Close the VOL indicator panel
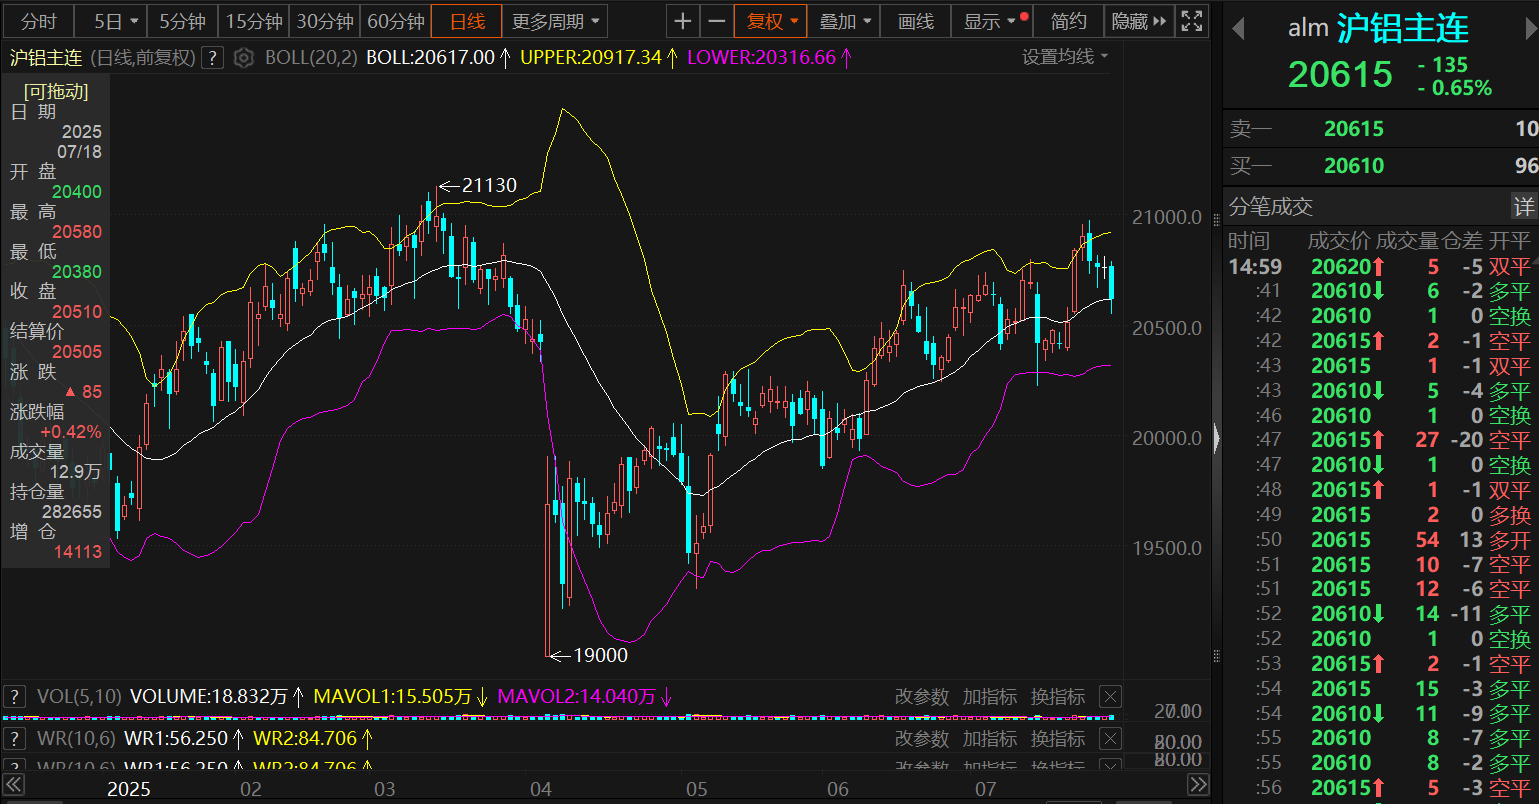 [x=1110, y=697]
